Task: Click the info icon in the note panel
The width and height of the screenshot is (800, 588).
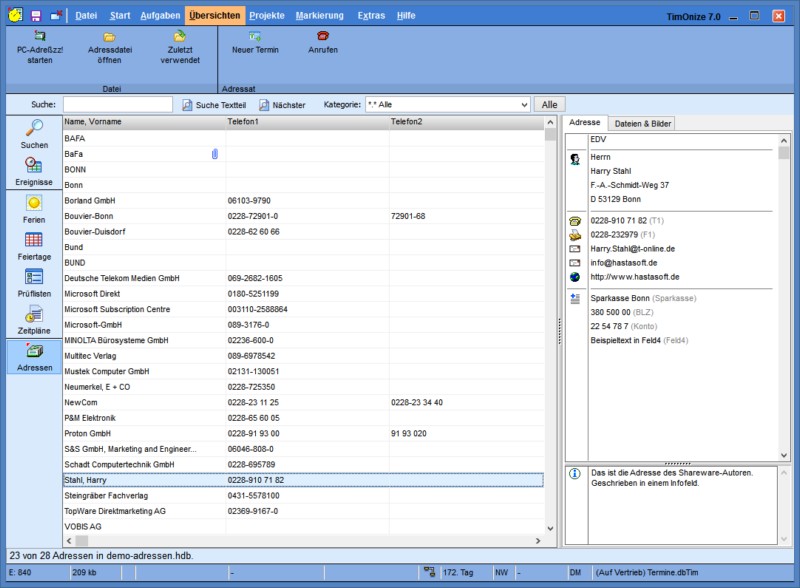Action: pyautogui.click(x=575, y=474)
